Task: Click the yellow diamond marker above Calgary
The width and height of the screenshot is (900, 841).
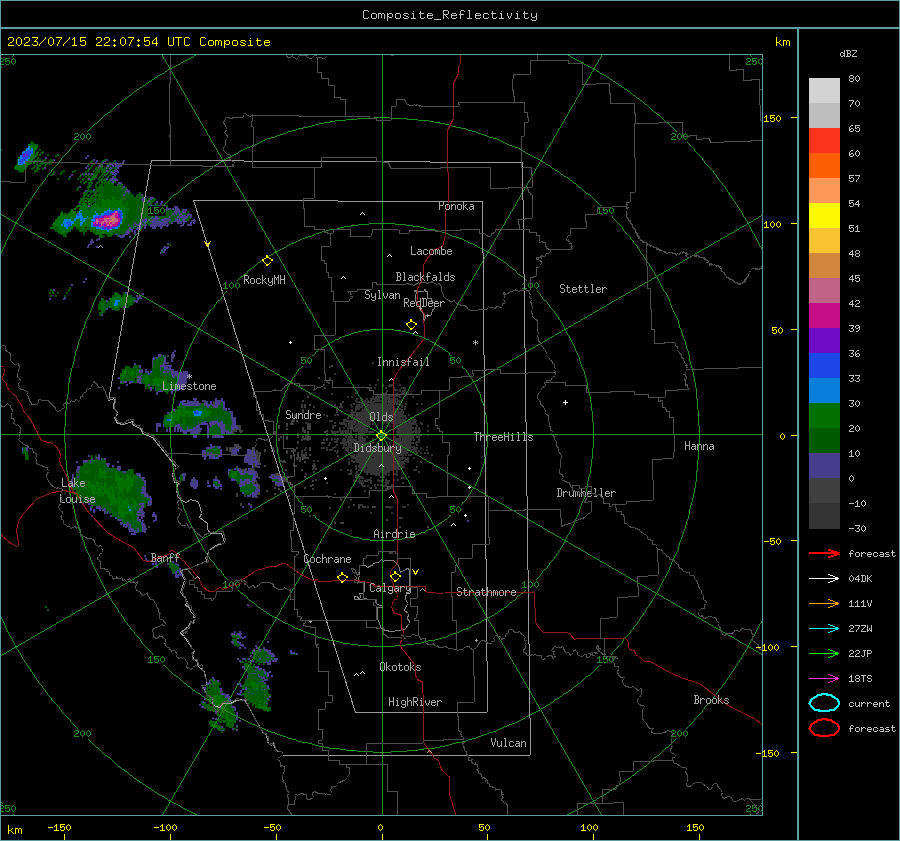Action: (x=395, y=576)
